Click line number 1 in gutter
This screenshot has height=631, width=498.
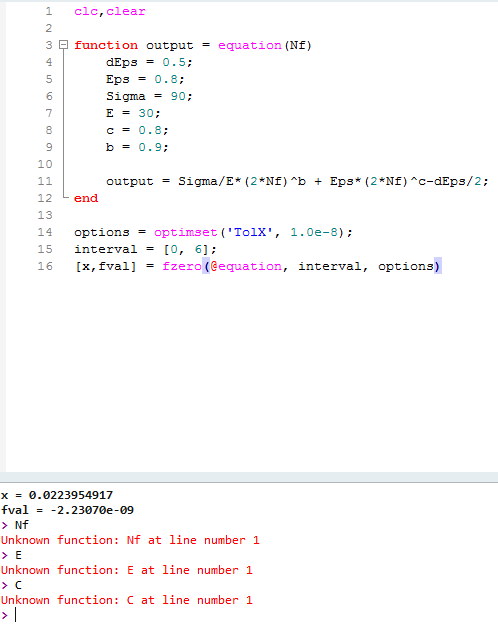(49, 11)
